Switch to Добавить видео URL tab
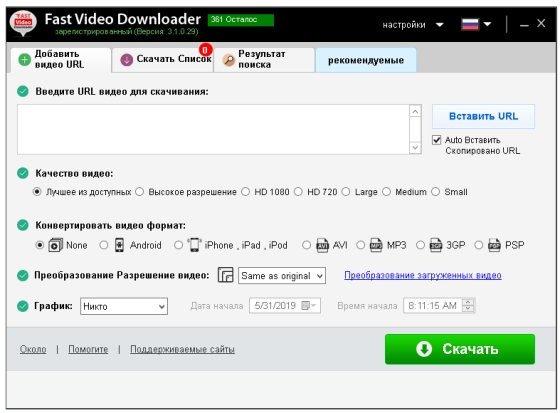 (x=61, y=60)
